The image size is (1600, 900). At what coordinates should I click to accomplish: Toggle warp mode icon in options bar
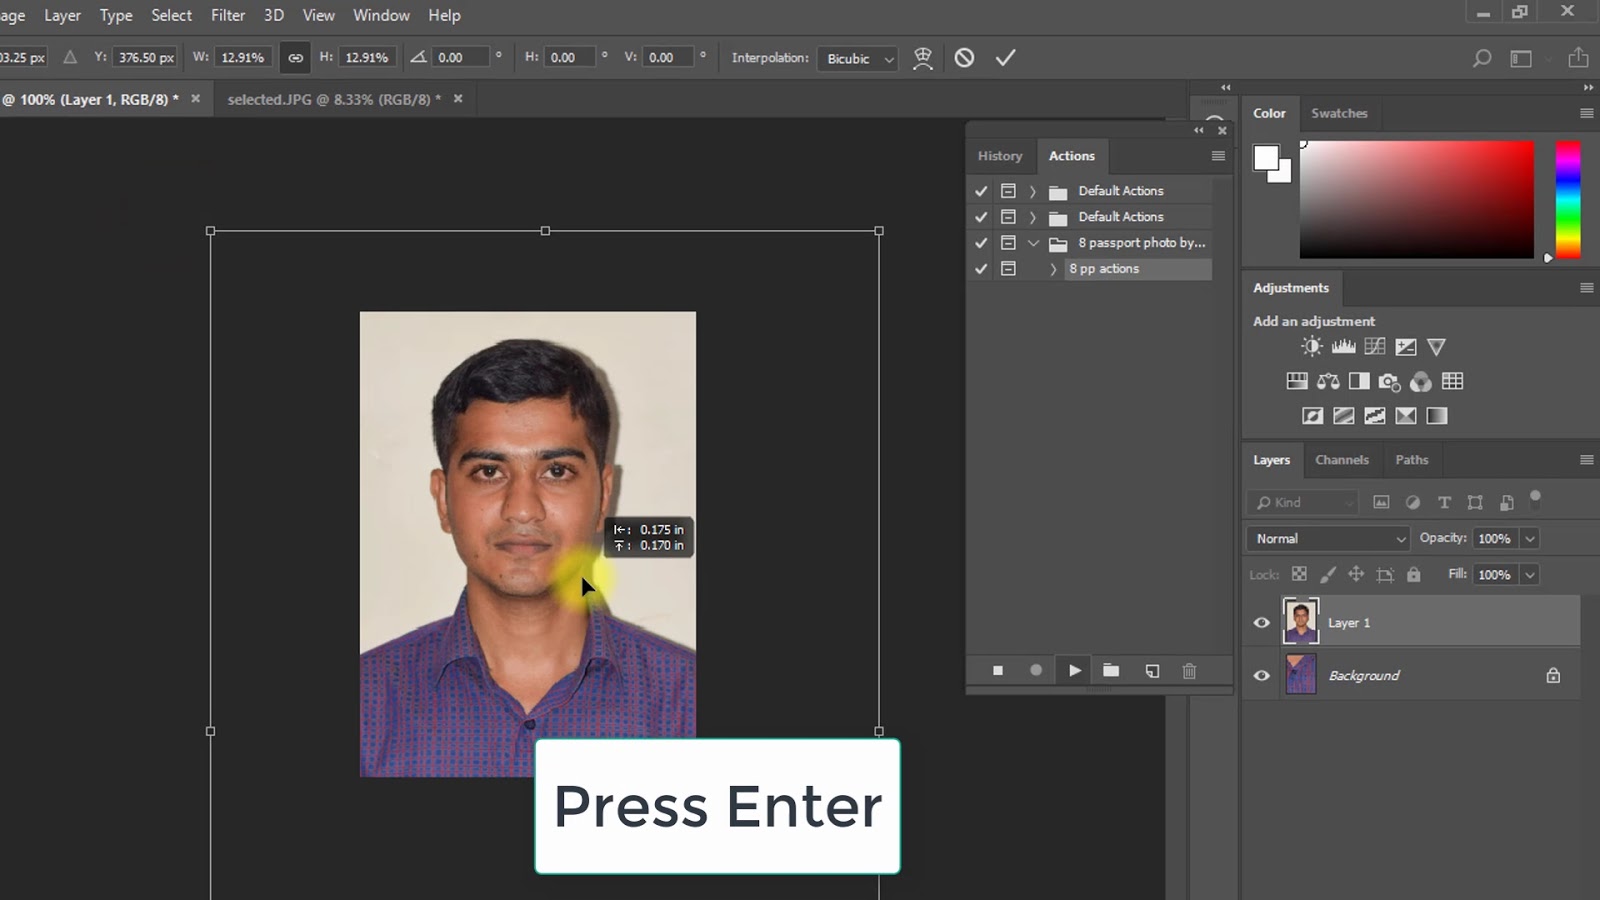pyautogui.click(x=923, y=58)
